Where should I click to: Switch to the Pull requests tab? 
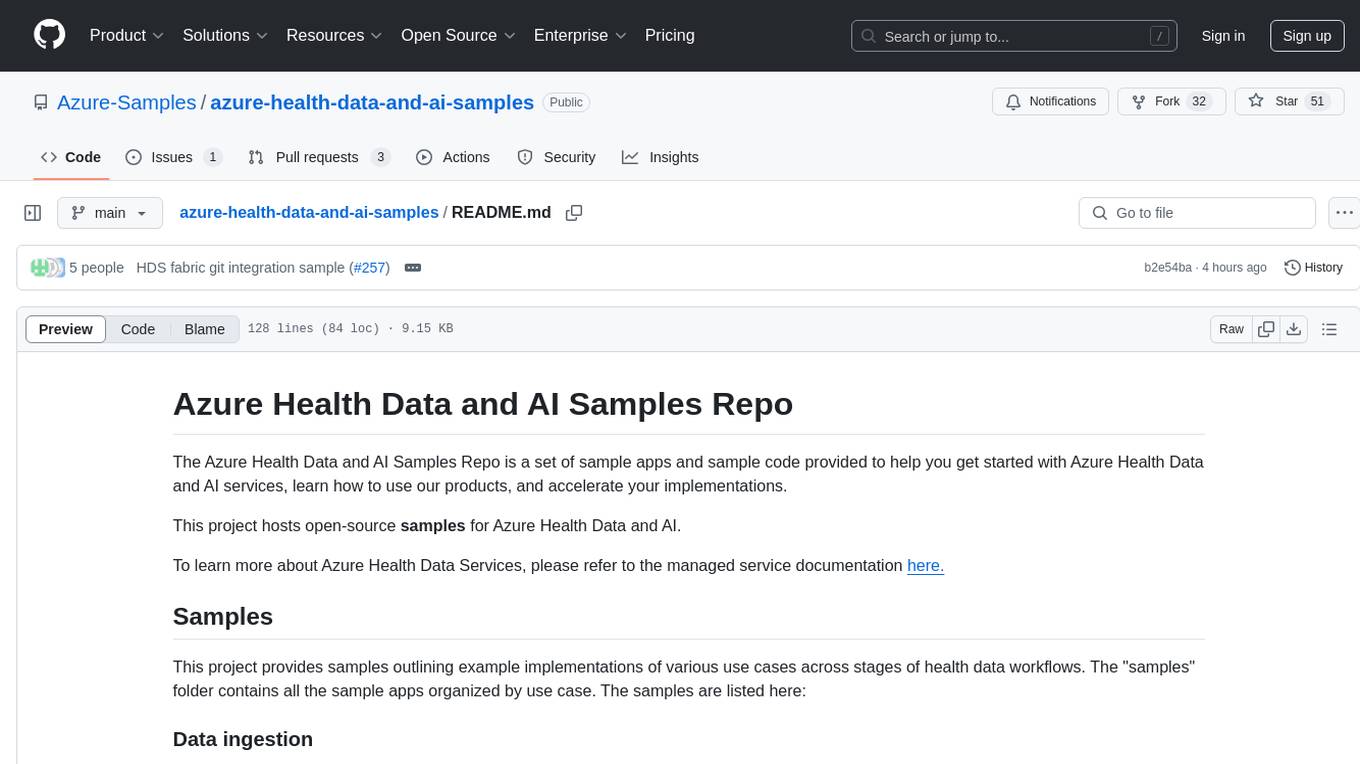[x=319, y=157]
